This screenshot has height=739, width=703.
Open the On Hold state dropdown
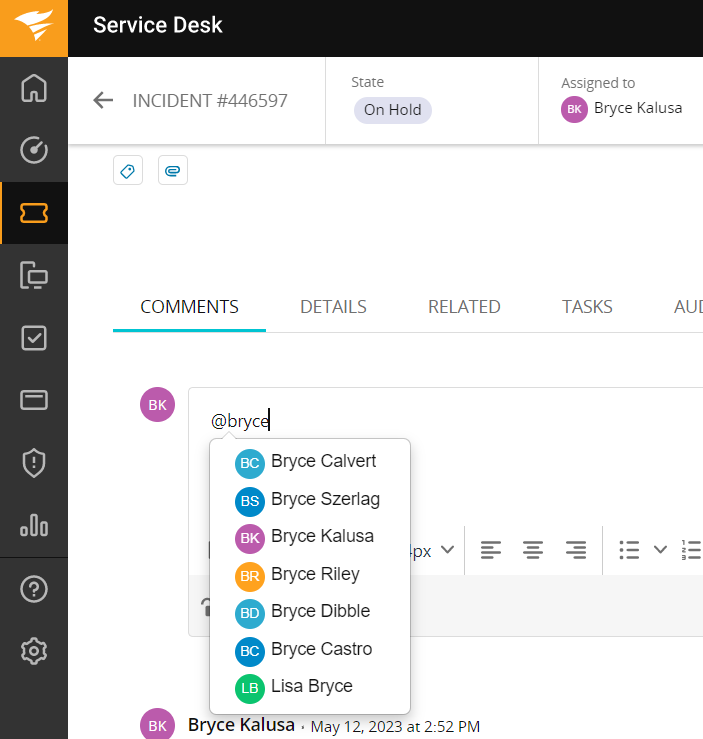click(392, 110)
